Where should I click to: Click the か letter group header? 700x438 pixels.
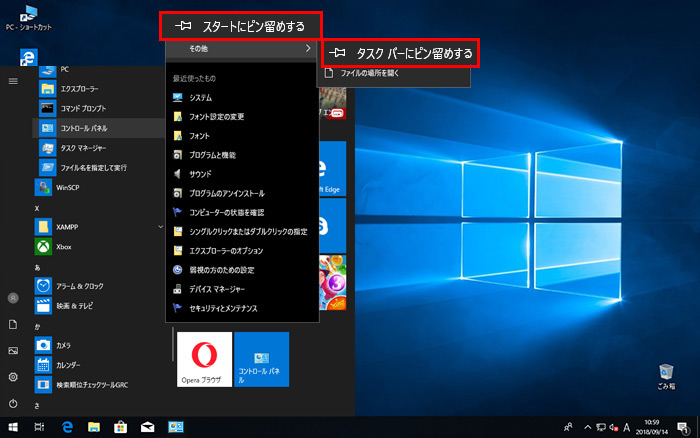click(x=37, y=327)
